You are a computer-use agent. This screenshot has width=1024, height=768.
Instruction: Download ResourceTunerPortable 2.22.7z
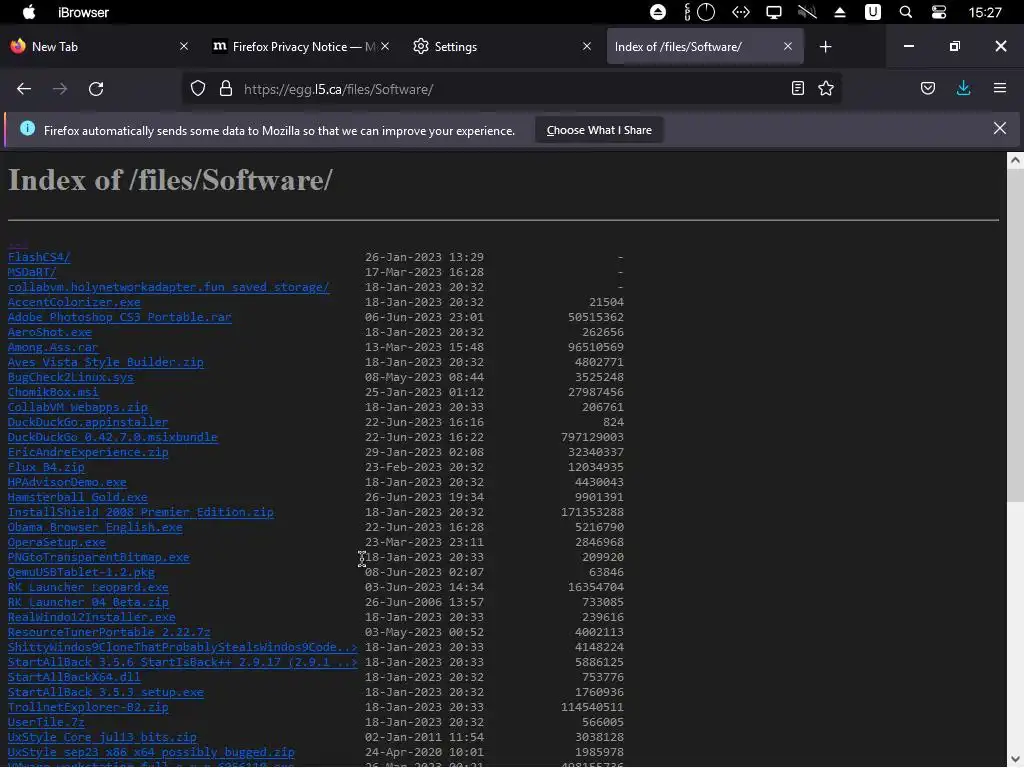109,633
